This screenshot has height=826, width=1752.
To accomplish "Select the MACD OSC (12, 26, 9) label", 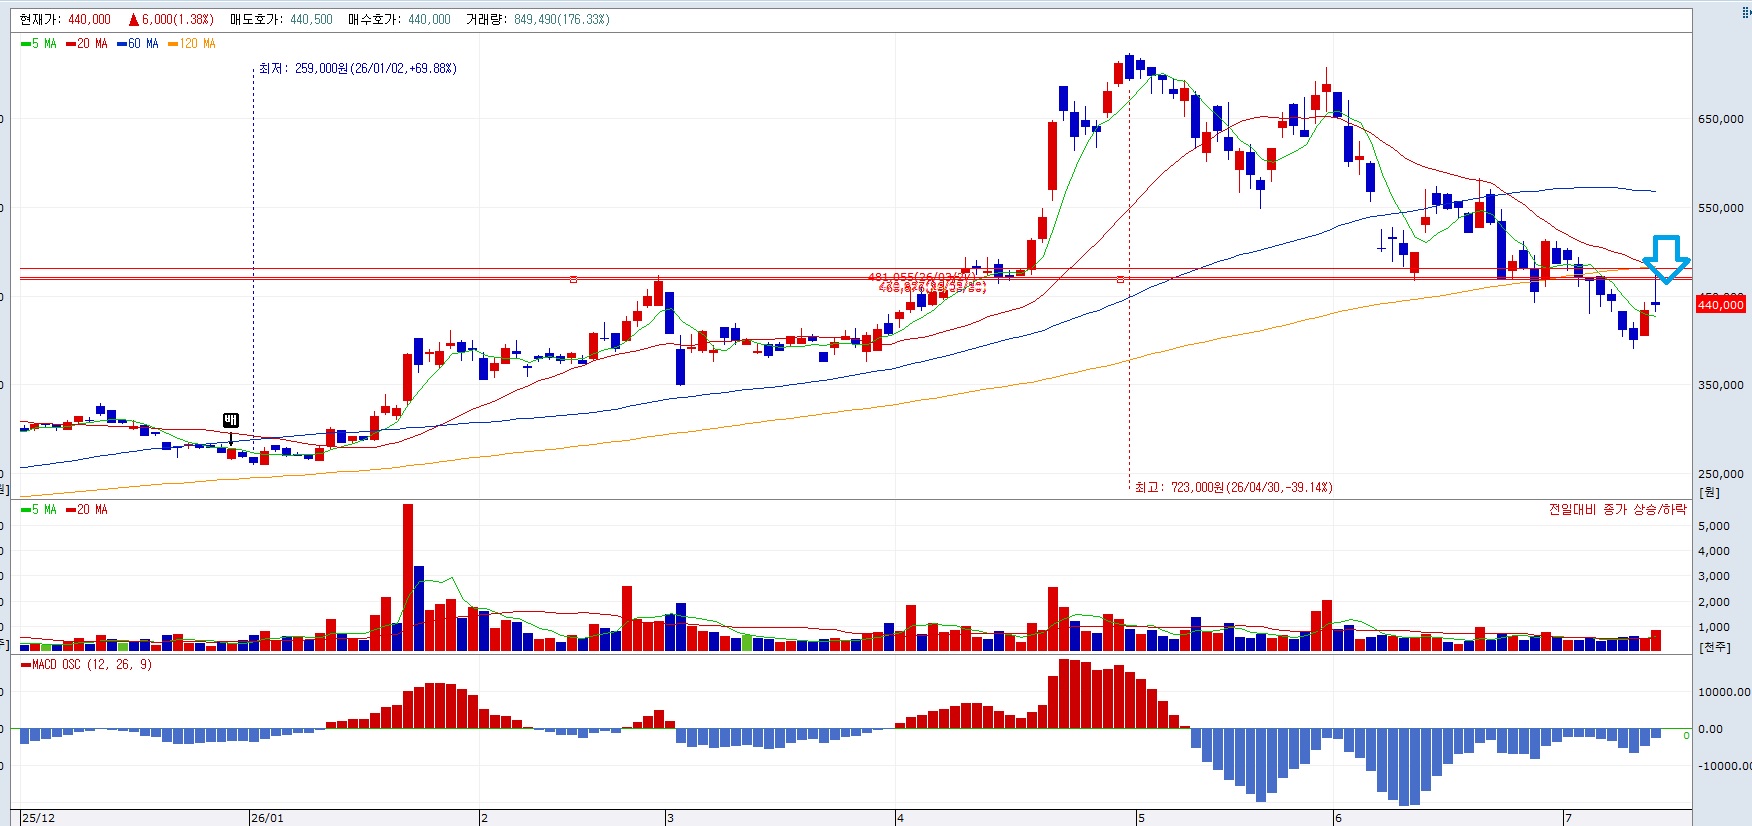I will (86, 664).
